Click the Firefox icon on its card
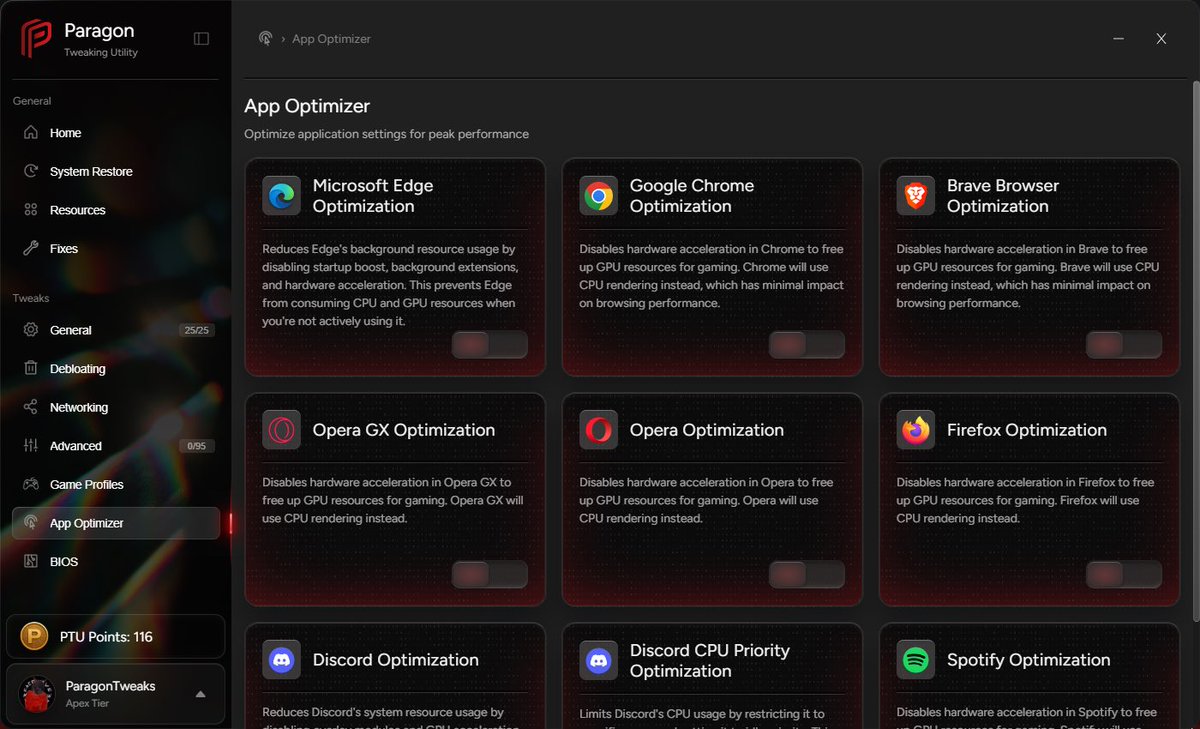1200x729 pixels. click(x=915, y=430)
